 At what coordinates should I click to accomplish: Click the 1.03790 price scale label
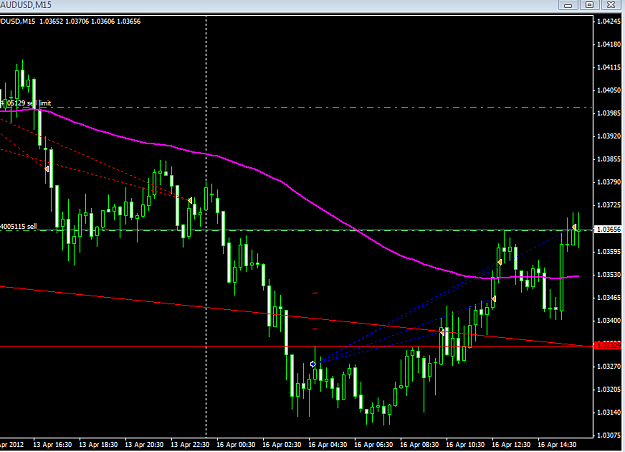click(x=609, y=182)
